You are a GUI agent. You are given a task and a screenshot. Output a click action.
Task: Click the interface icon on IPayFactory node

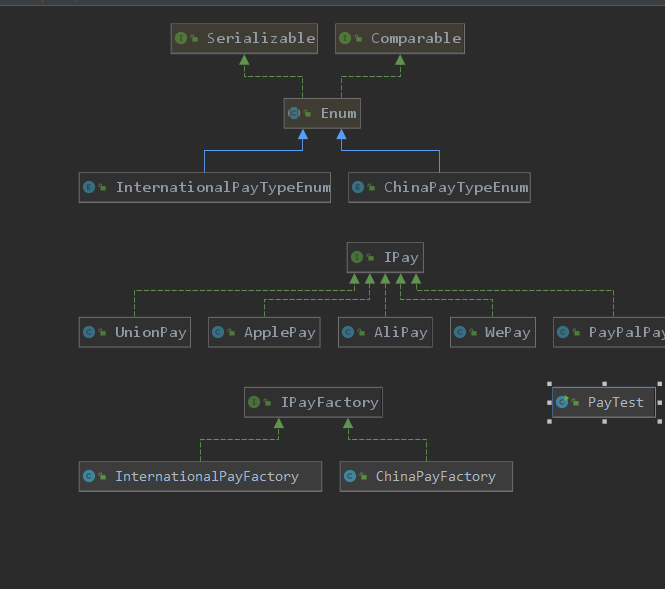pos(254,402)
